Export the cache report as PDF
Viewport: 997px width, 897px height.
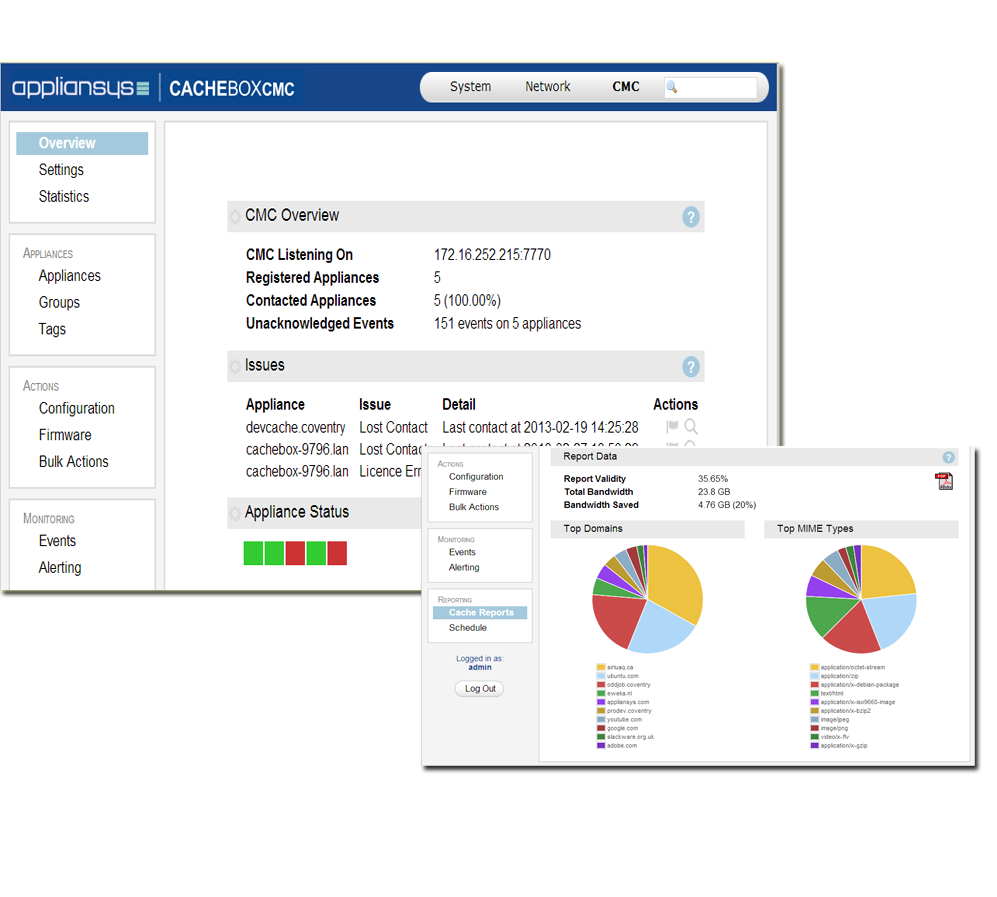(x=944, y=481)
